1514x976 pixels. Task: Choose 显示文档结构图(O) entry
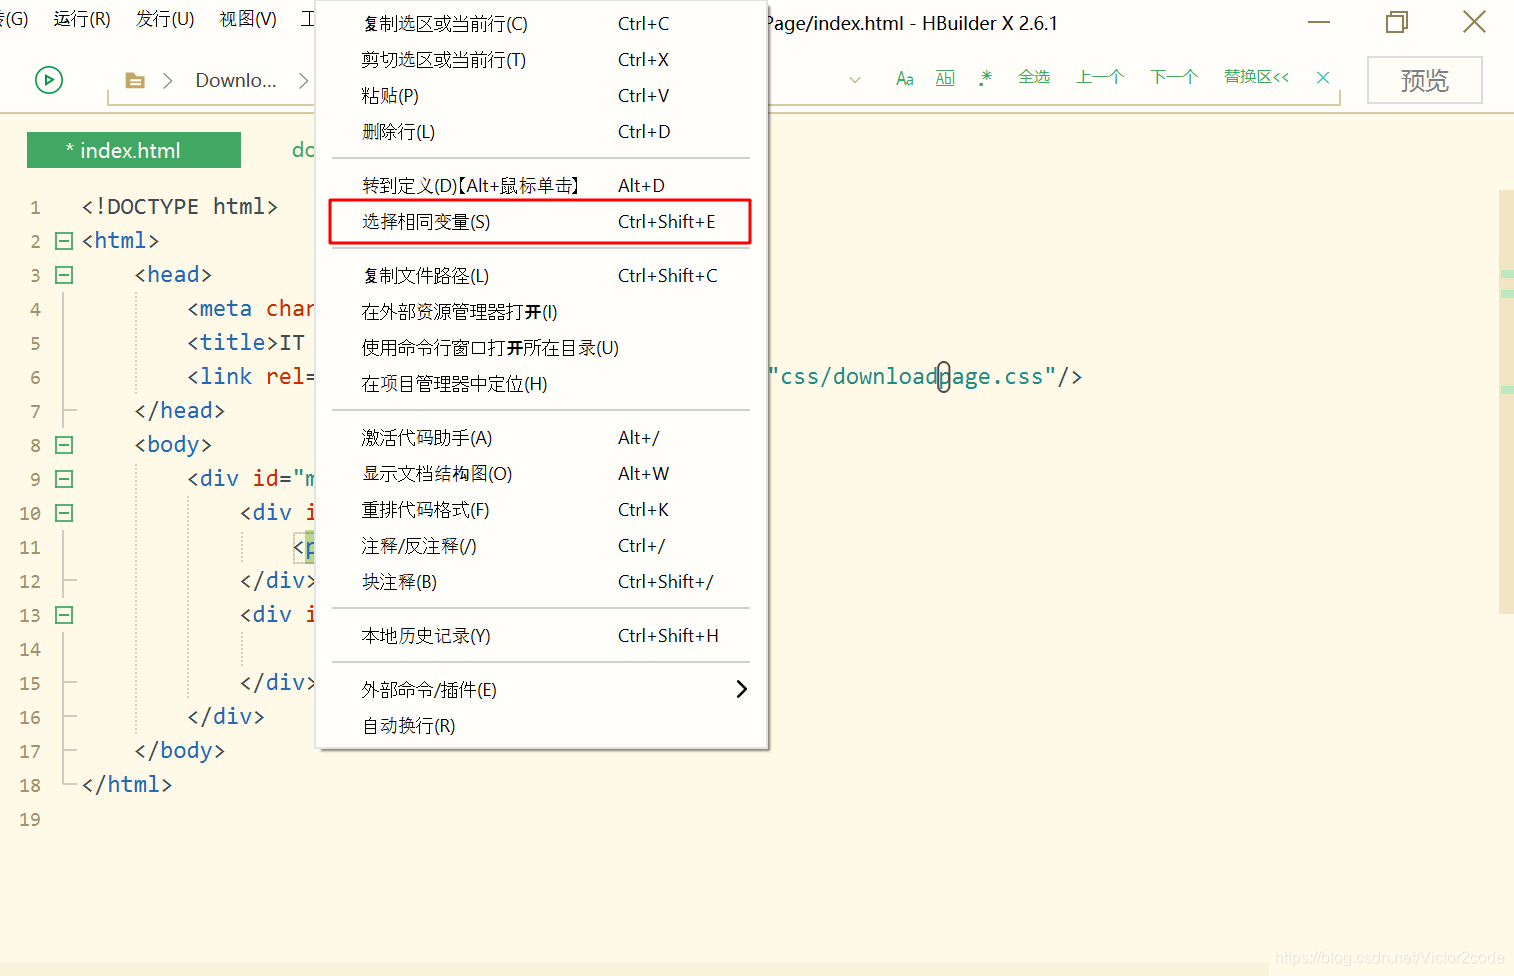tap(541, 474)
